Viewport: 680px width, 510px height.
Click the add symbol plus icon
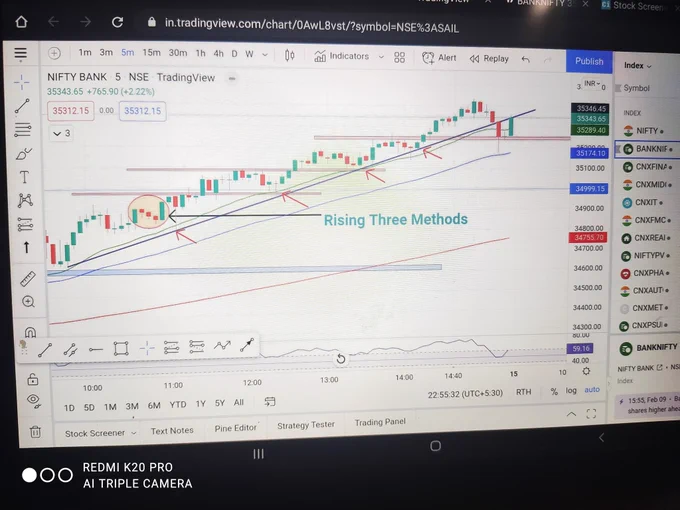[x=54, y=53]
